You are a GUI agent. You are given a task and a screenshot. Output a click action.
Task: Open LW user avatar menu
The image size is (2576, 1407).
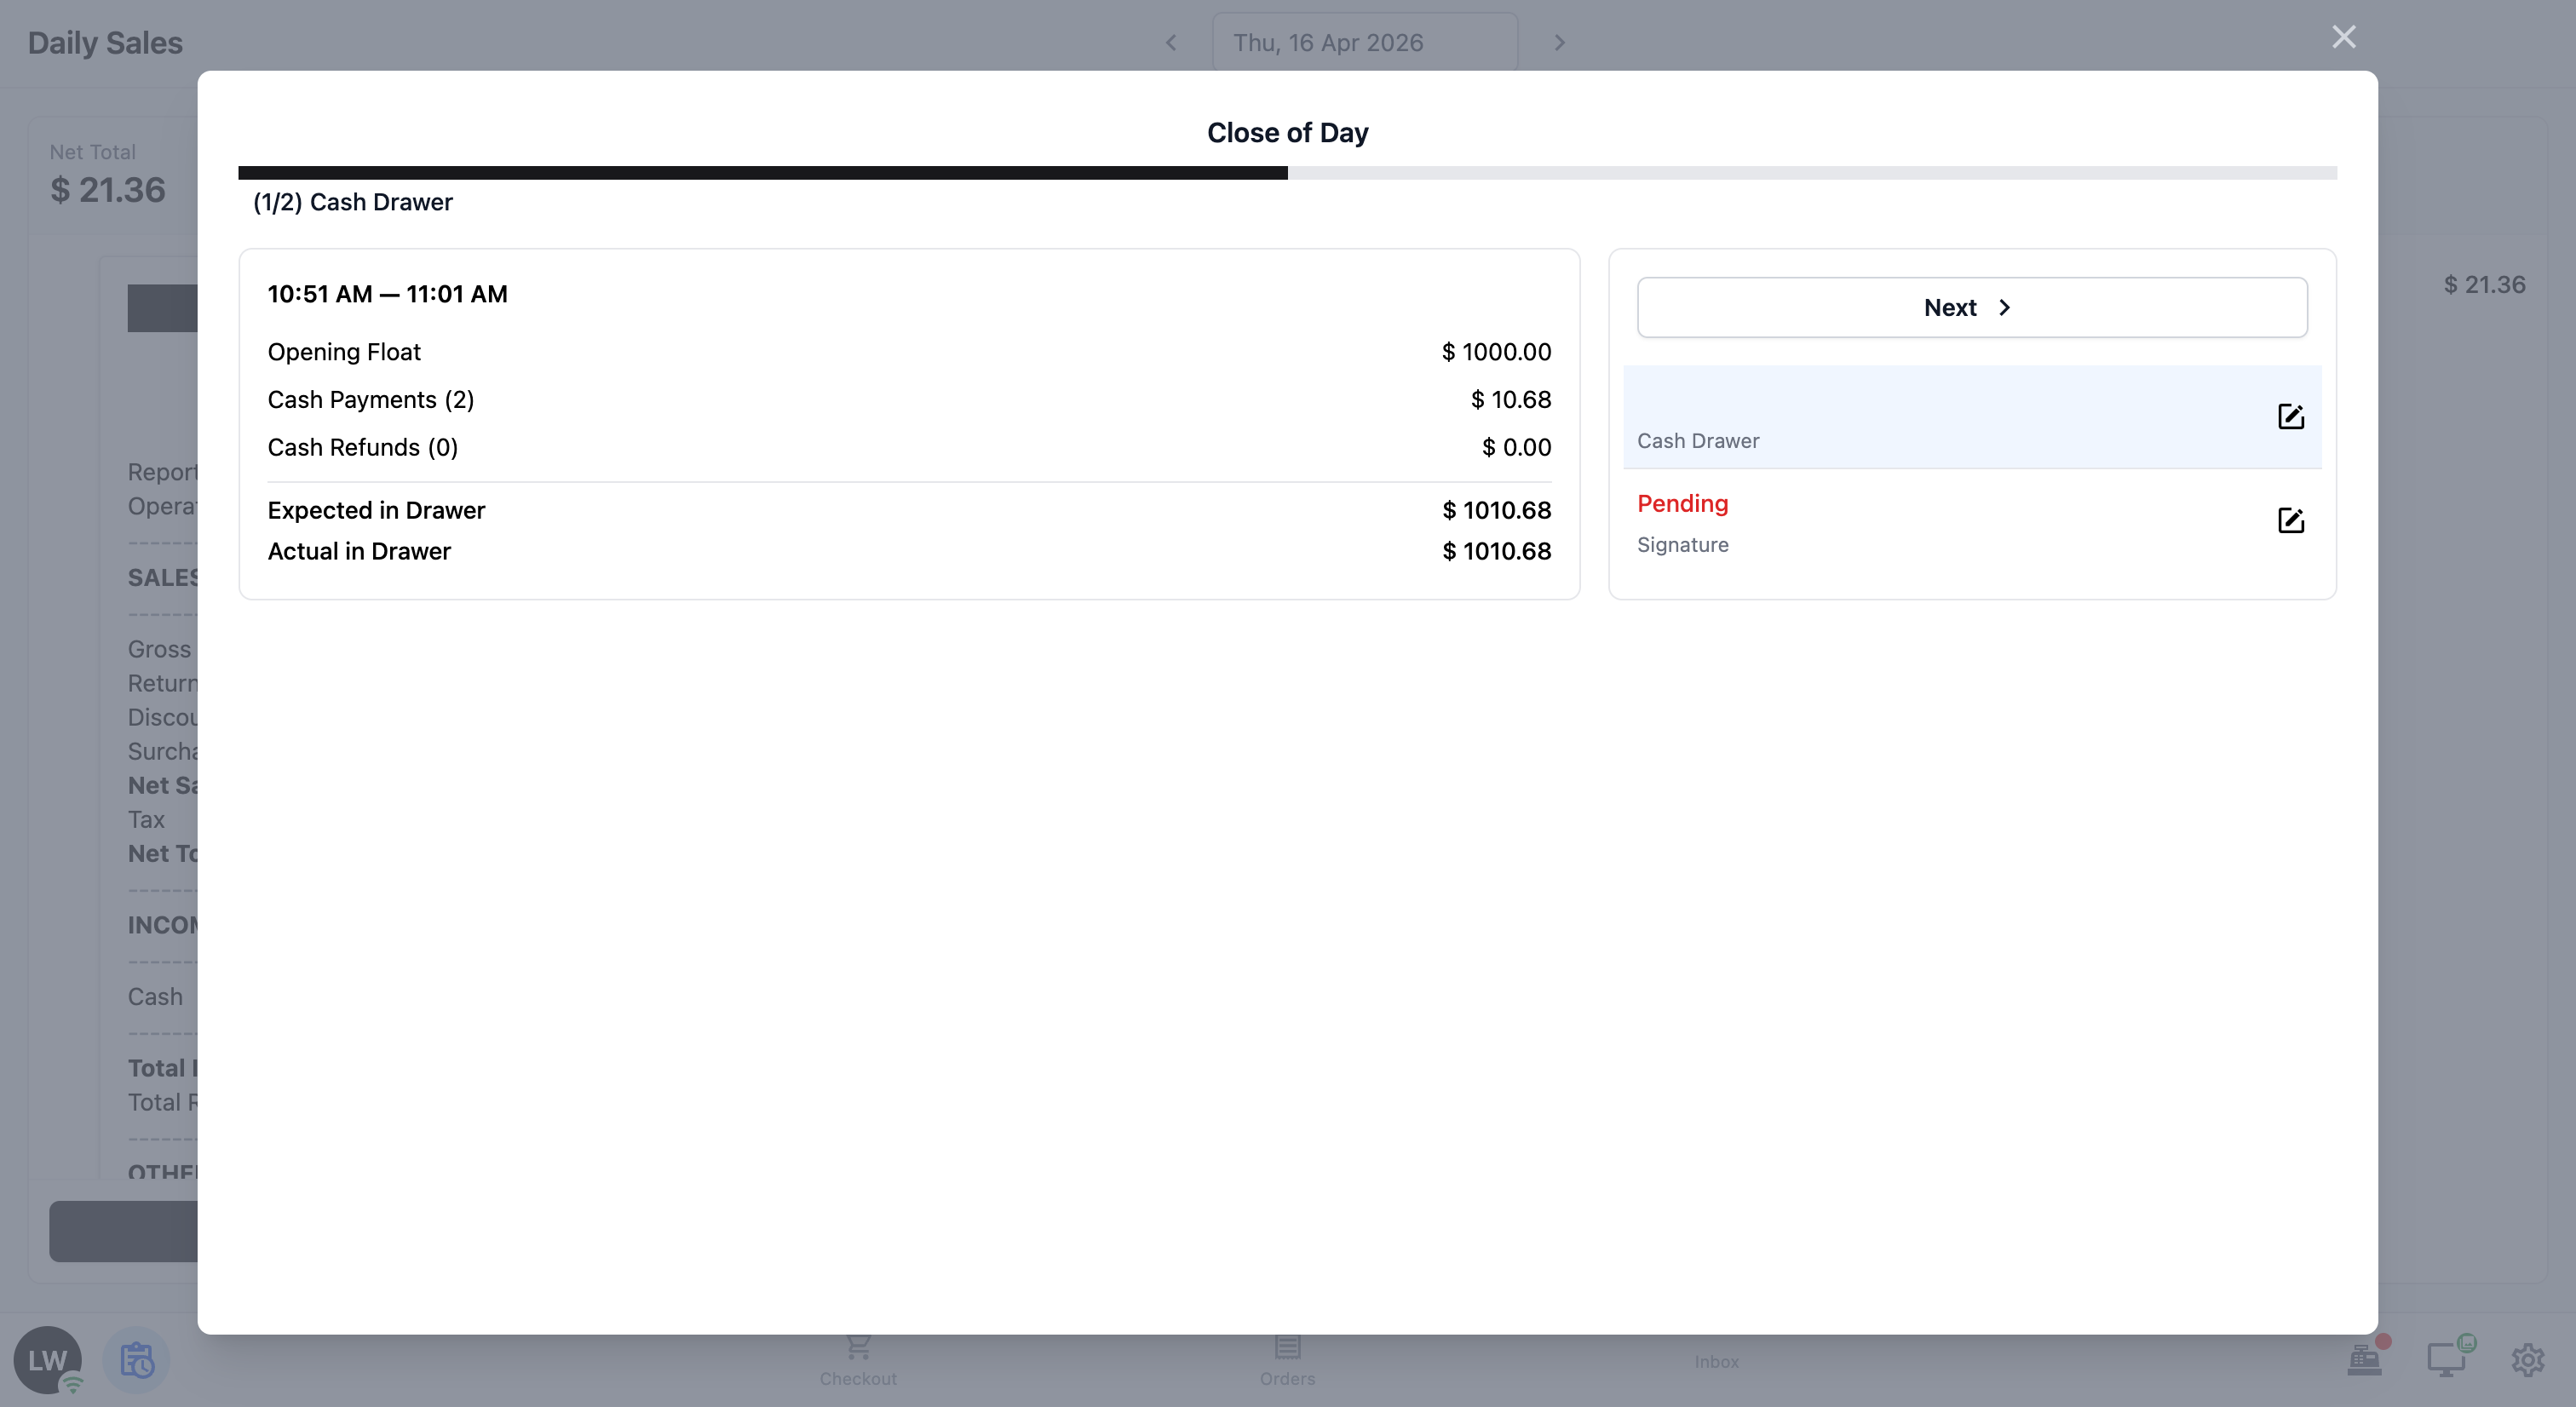coord(46,1359)
